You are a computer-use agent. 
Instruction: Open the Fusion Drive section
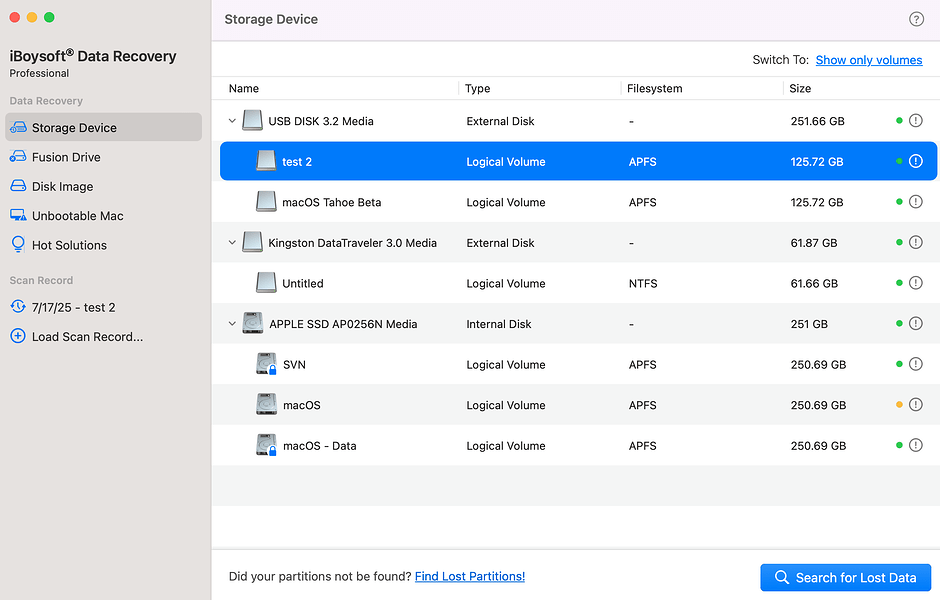(104, 157)
